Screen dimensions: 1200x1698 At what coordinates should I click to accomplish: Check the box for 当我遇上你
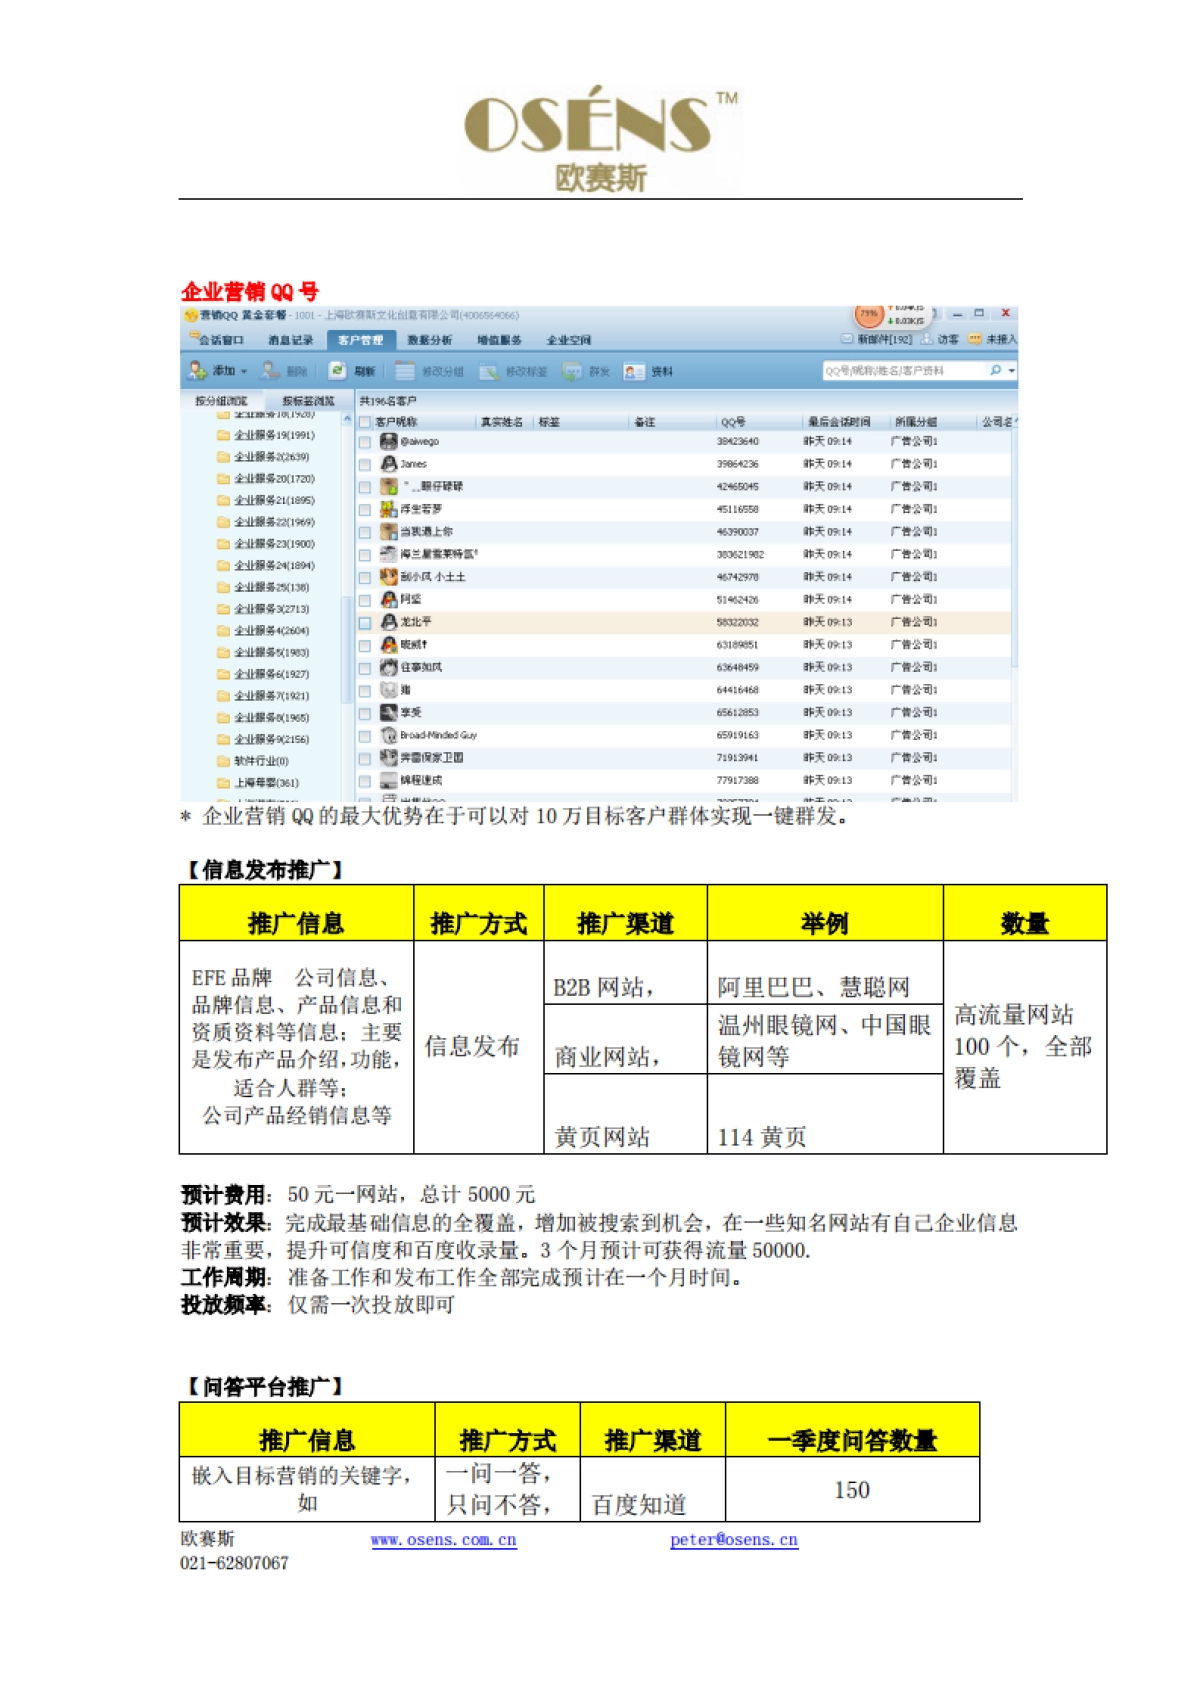click(365, 533)
